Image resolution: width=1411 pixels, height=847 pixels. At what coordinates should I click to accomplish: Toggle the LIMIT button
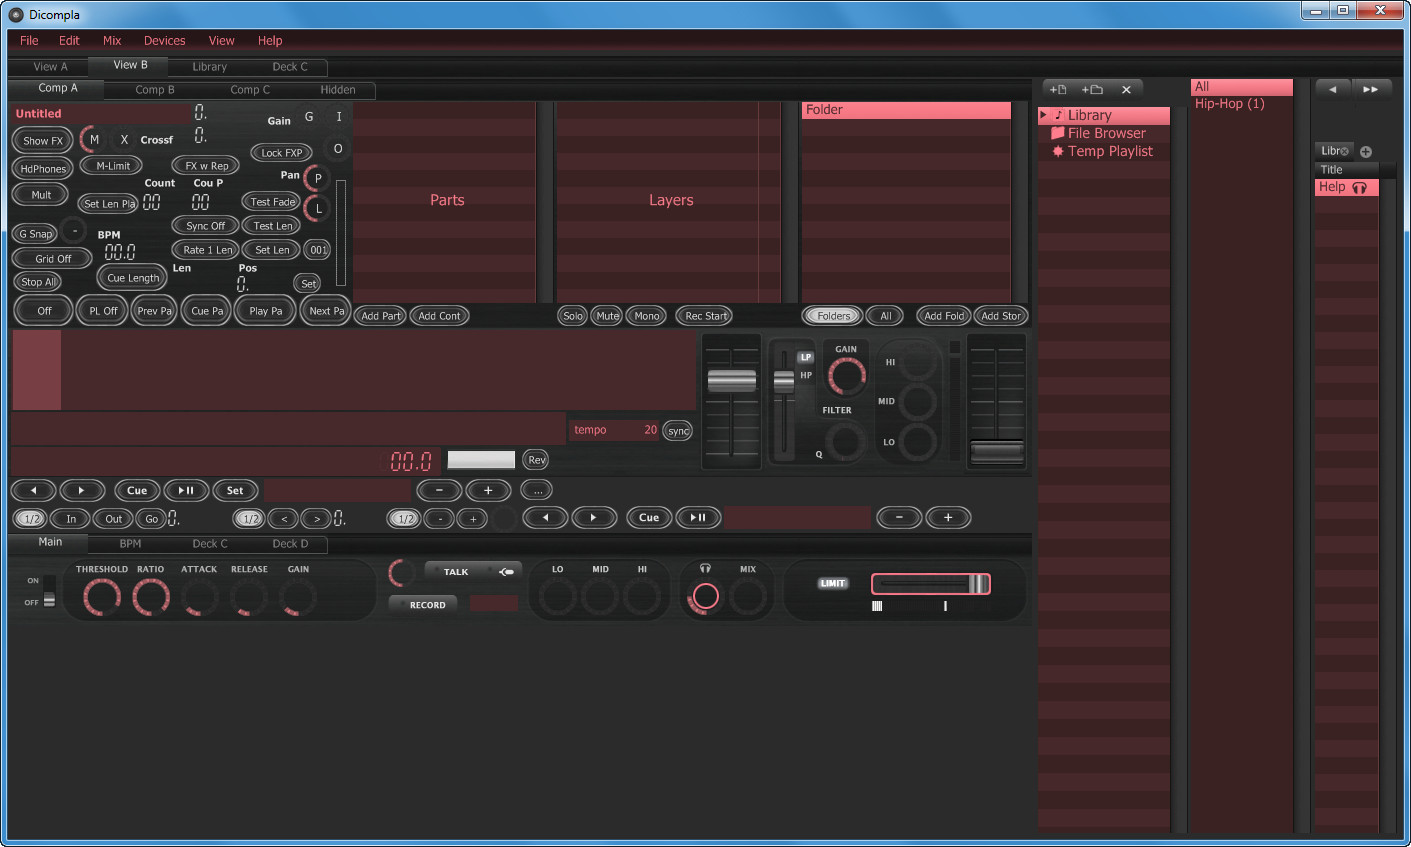833,583
